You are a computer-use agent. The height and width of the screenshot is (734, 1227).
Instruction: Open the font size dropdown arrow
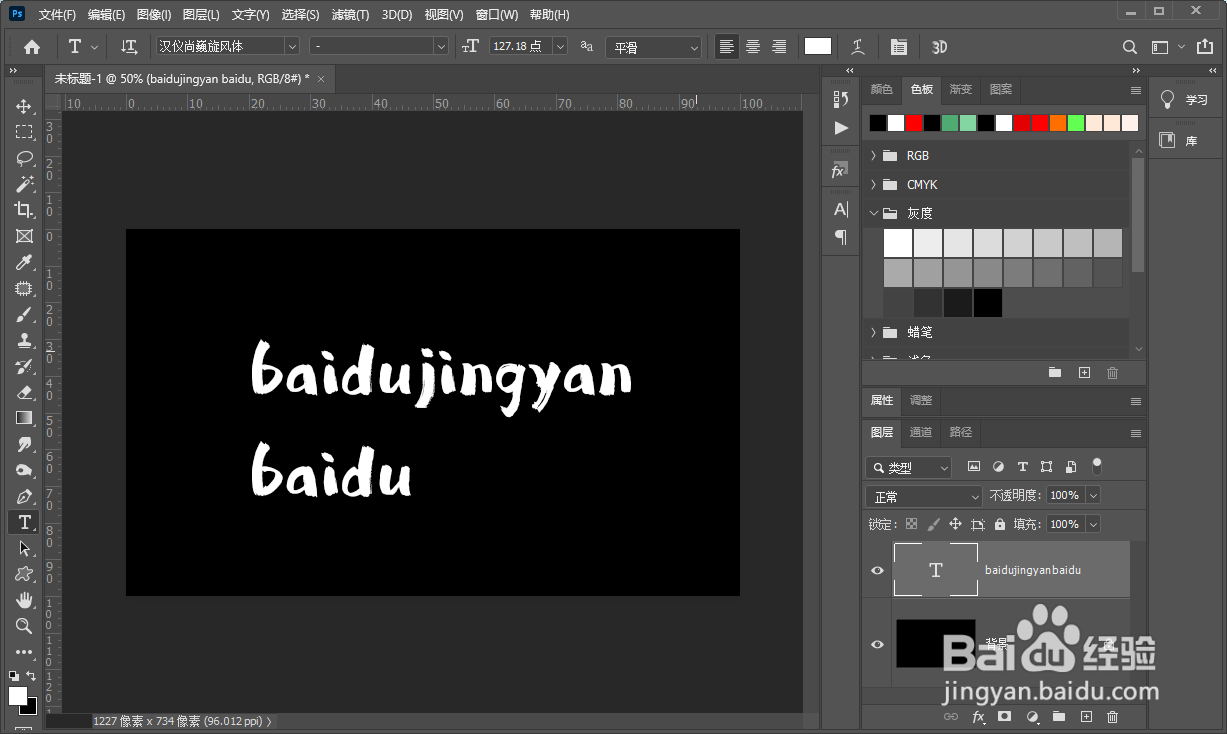click(x=559, y=47)
